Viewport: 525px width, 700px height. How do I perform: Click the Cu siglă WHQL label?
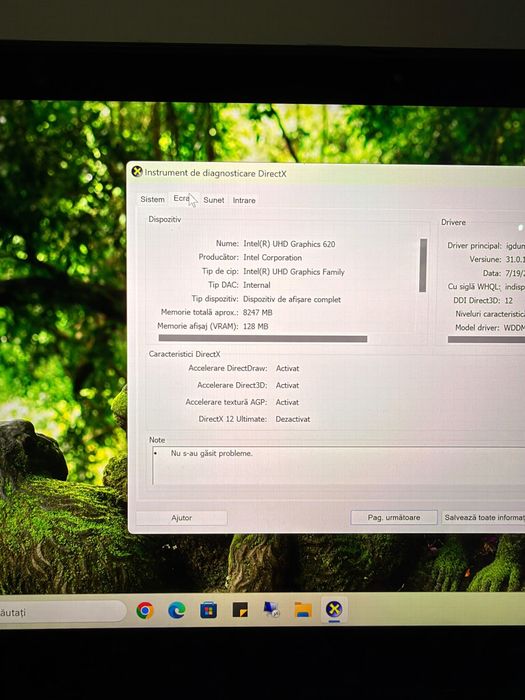474,287
